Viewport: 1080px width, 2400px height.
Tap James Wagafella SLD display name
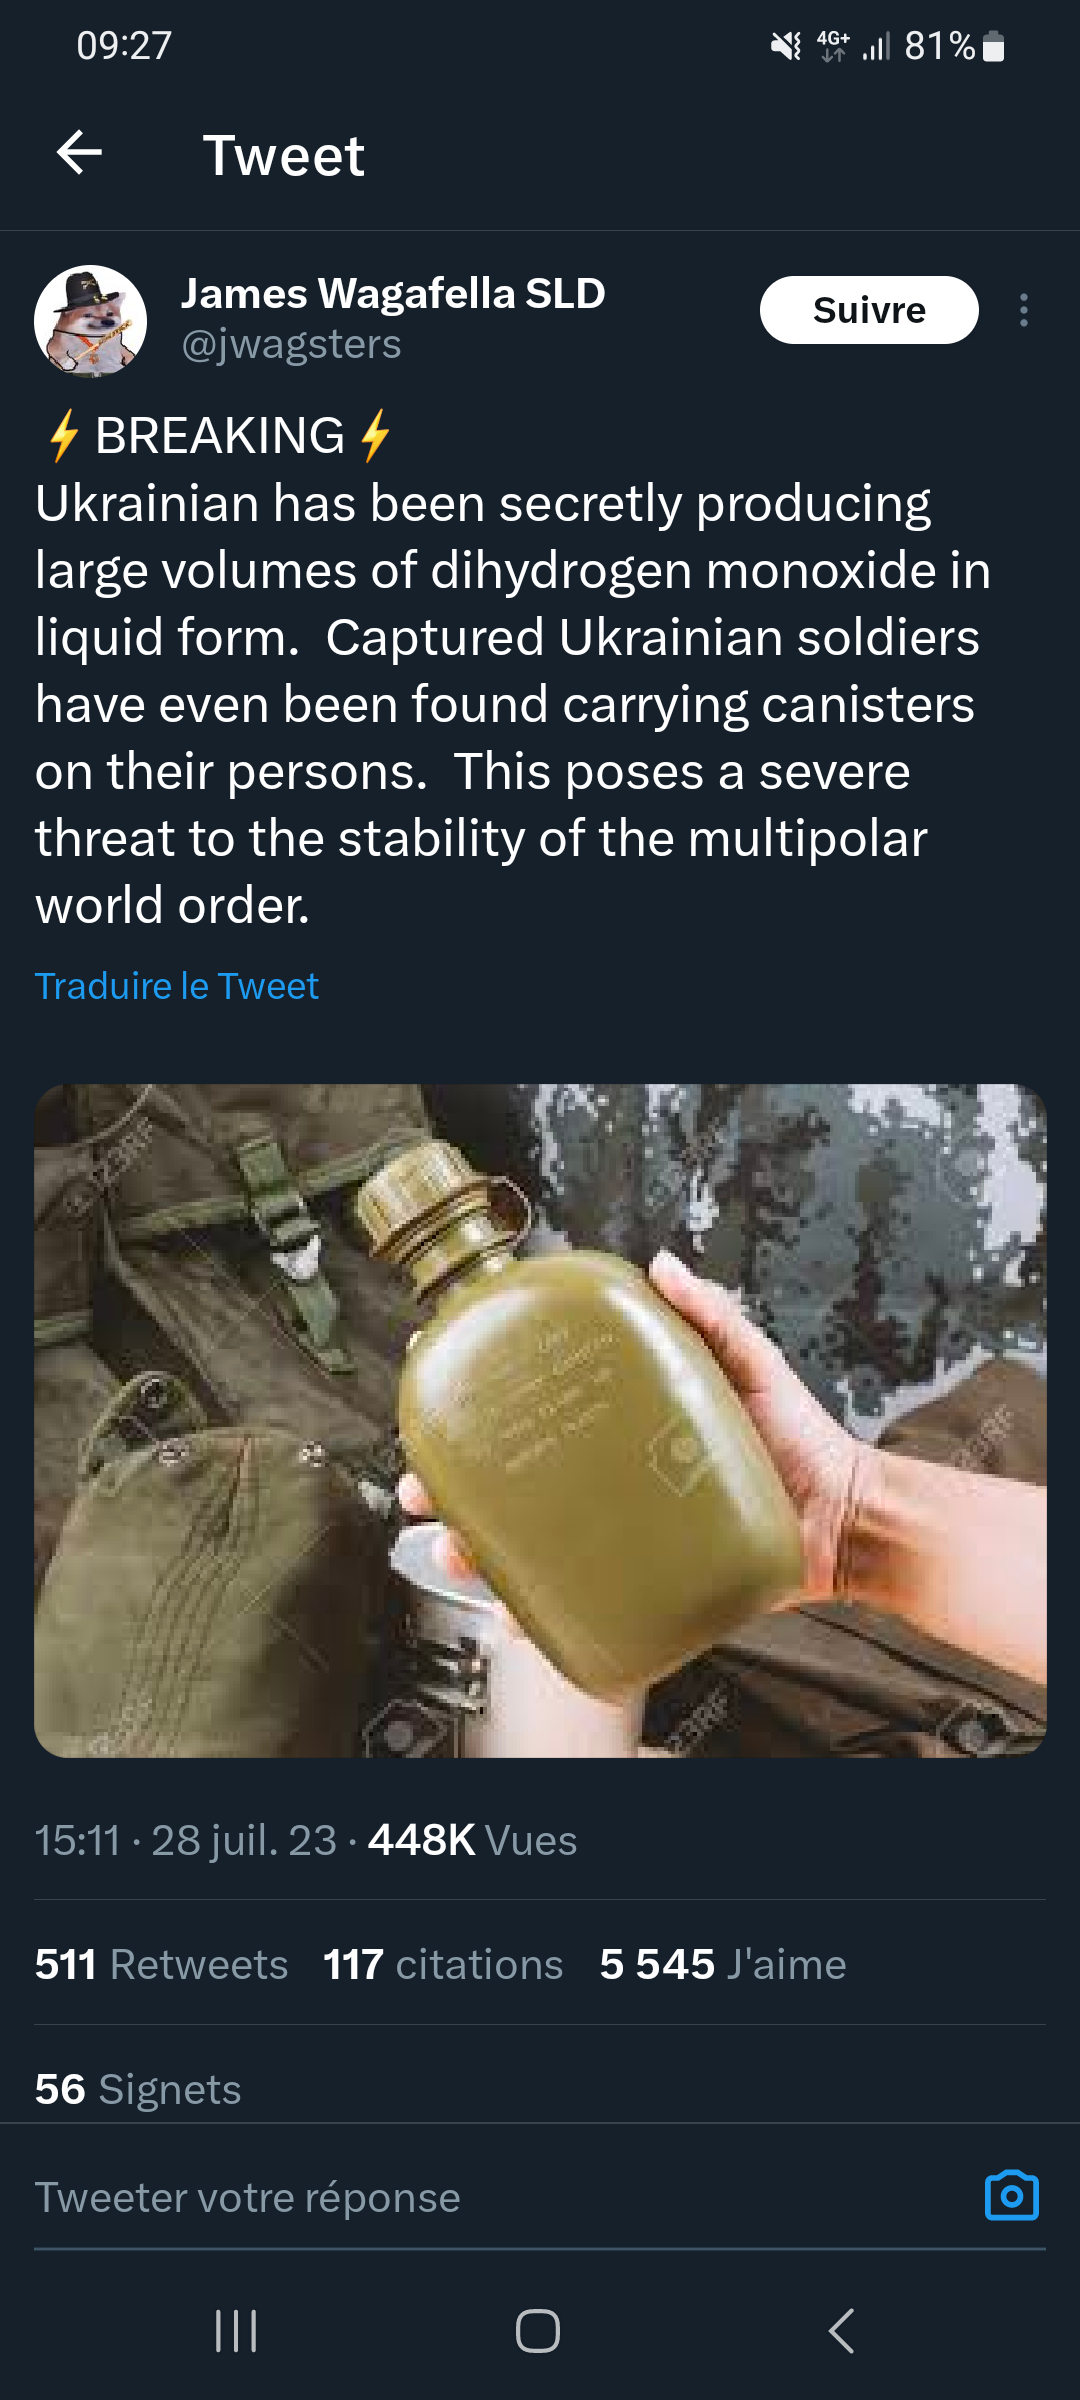tap(393, 294)
